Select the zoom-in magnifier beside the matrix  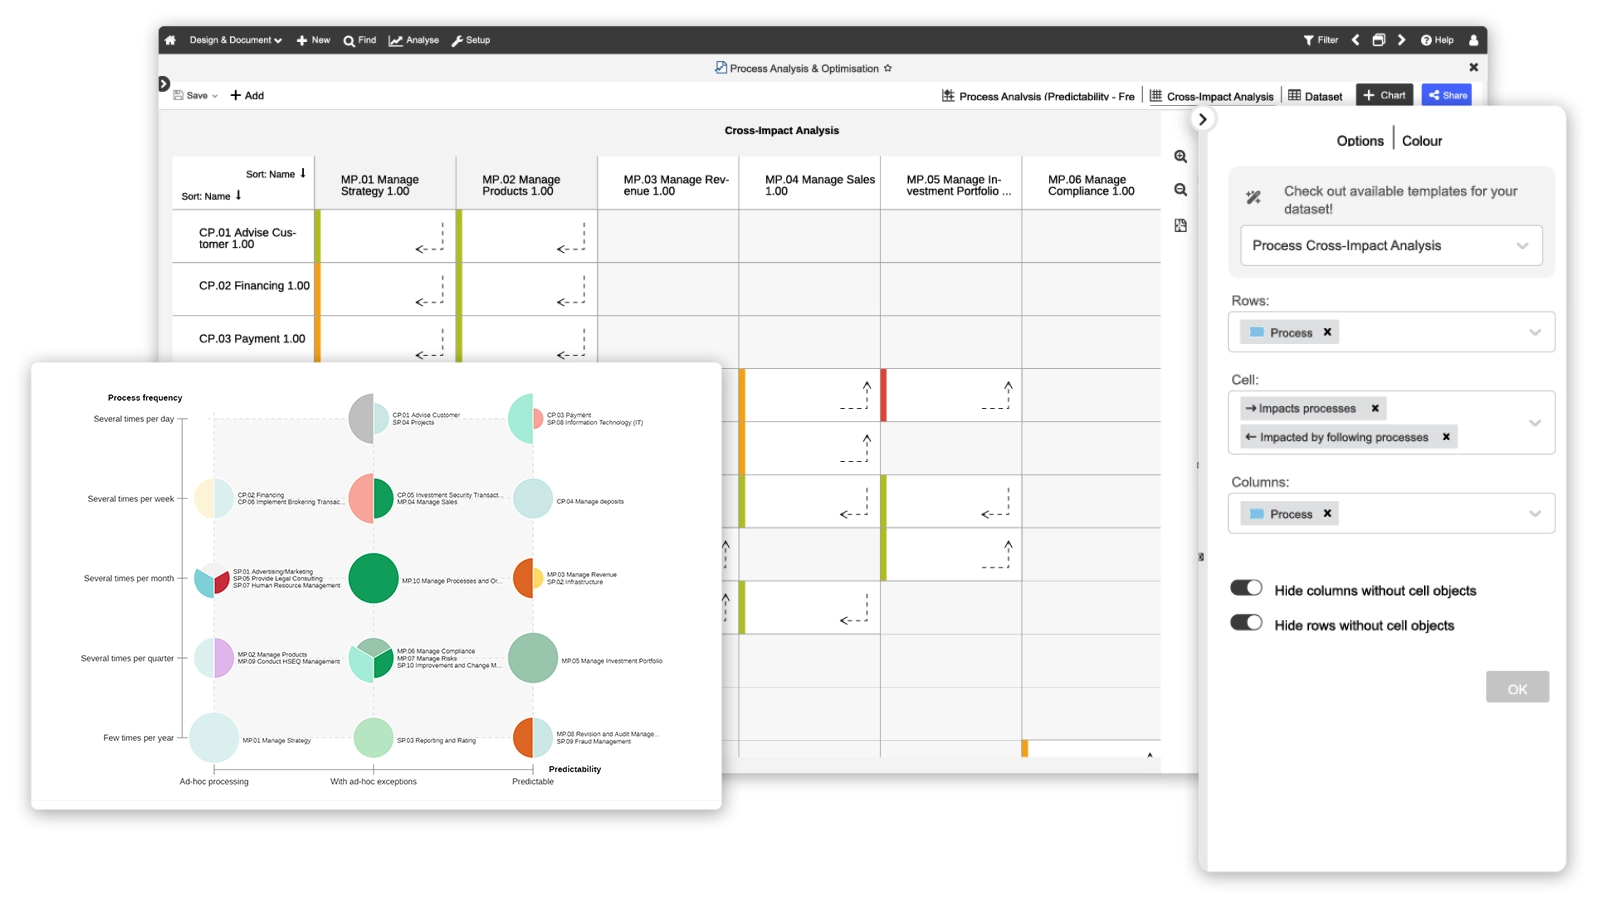tap(1181, 157)
